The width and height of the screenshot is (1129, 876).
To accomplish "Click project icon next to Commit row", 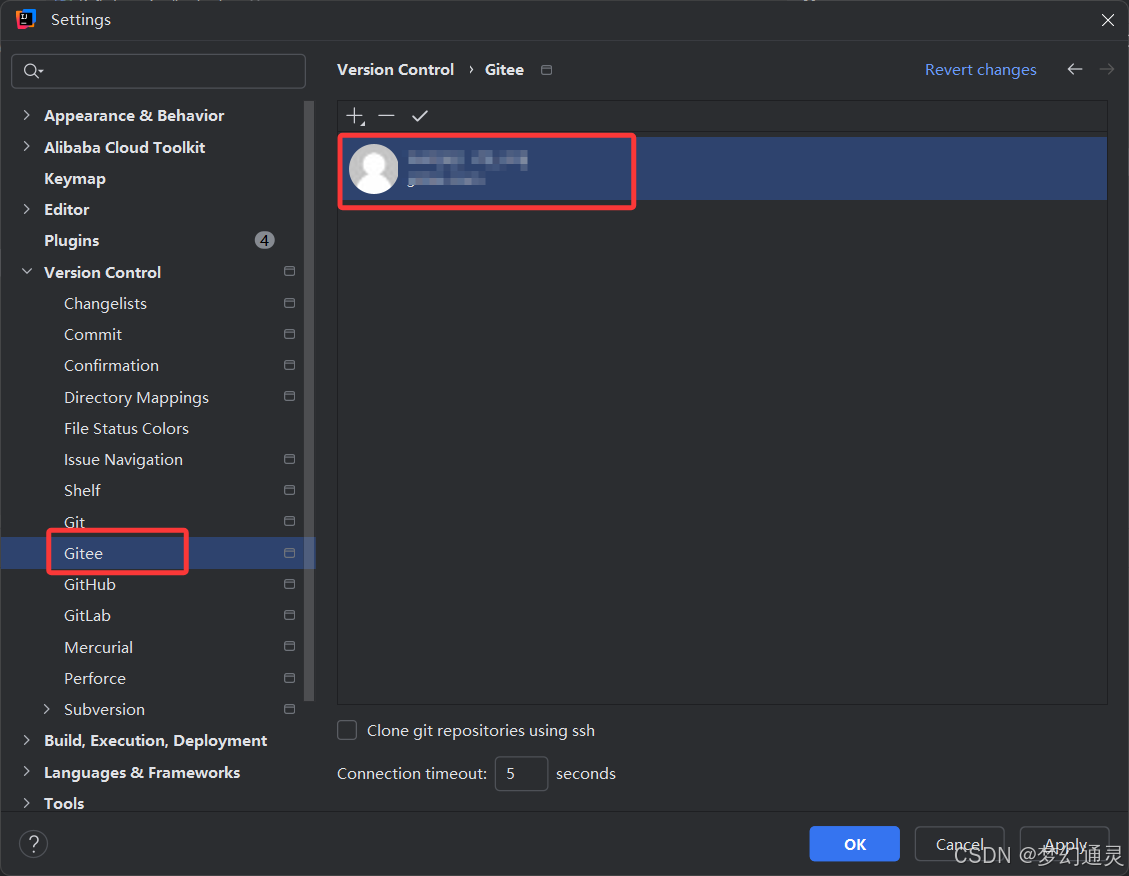I will tap(289, 334).
